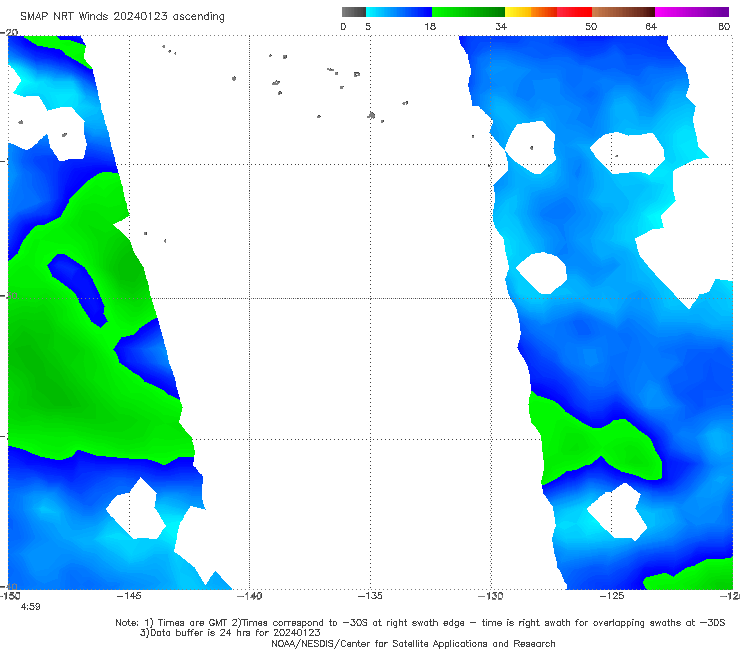Click the magenta segment of the wind color bar

692,12
